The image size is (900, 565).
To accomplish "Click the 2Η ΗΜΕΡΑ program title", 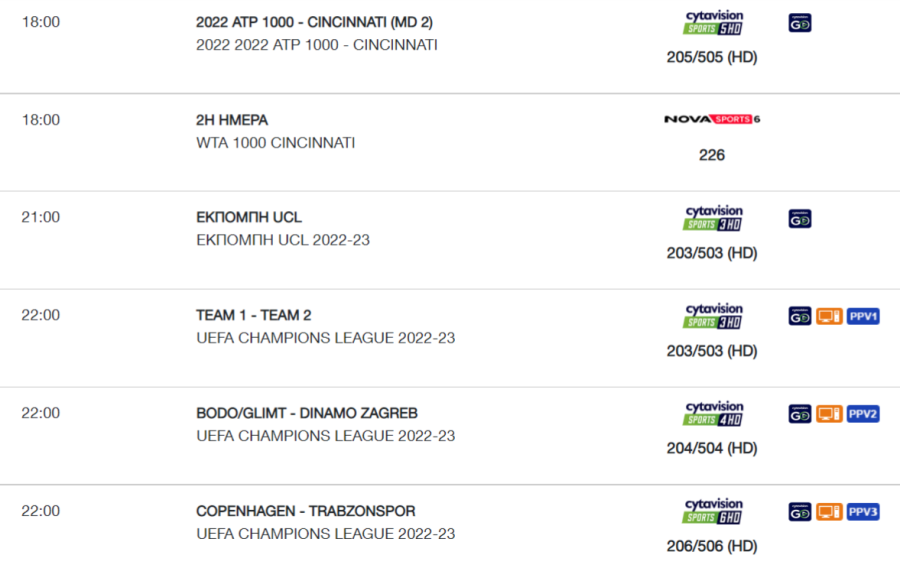I will click(x=232, y=120).
